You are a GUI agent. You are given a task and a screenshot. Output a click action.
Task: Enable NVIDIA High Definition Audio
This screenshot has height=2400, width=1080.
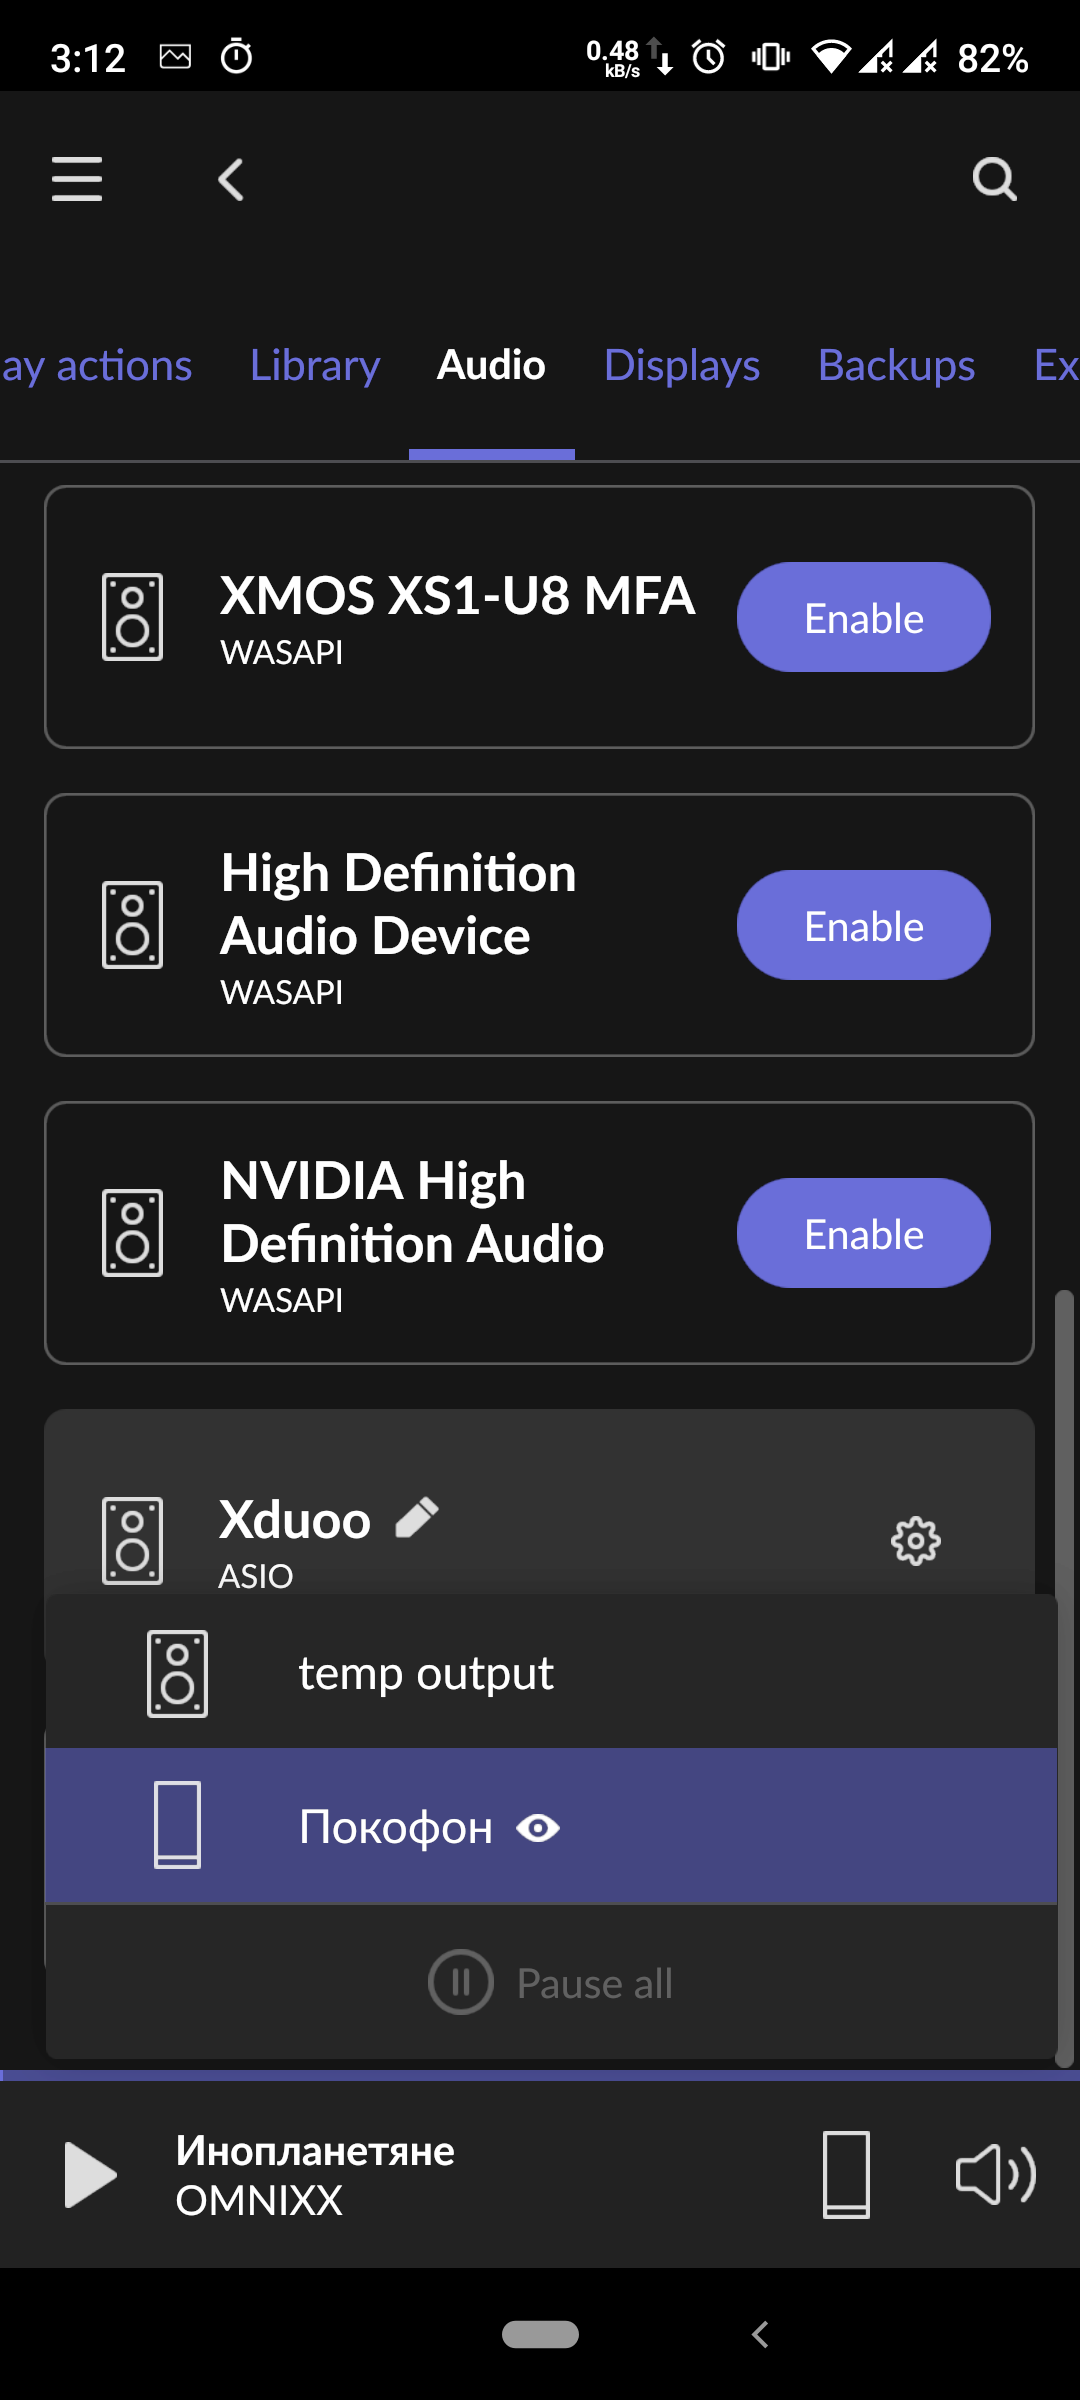[x=863, y=1233]
